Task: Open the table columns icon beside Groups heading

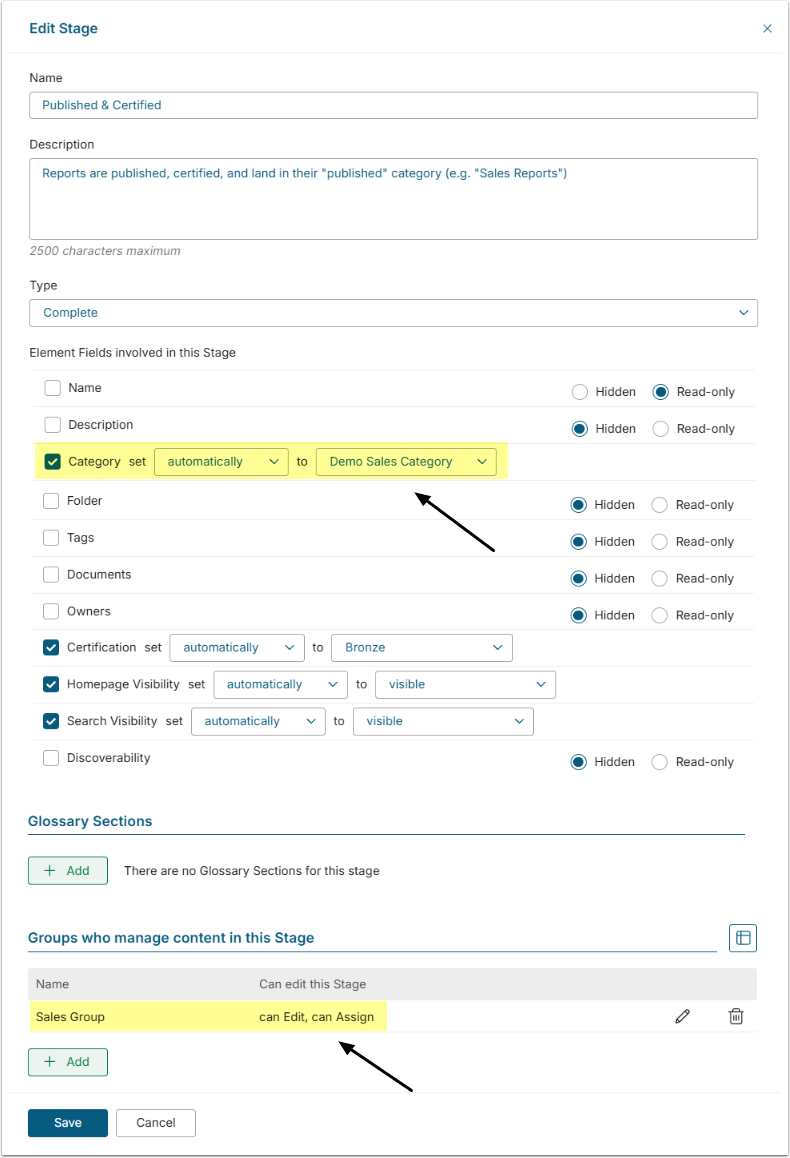Action: tap(743, 937)
